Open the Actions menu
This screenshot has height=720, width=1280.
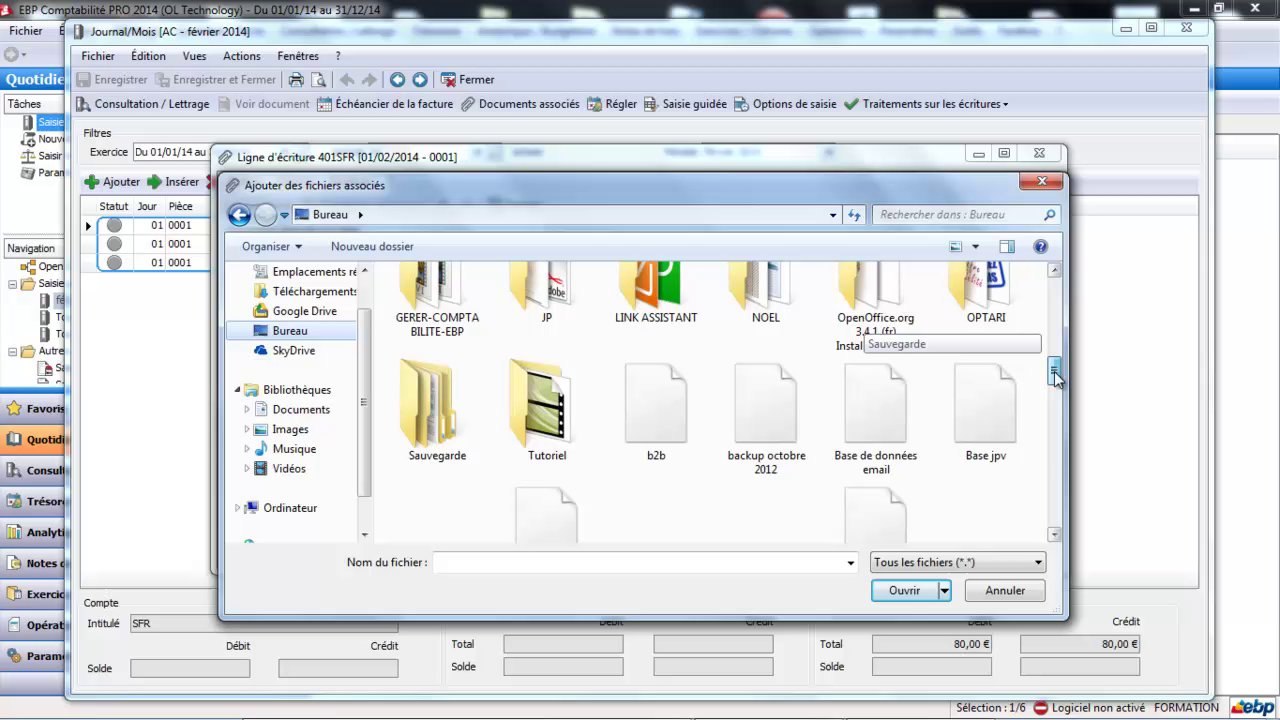click(242, 56)
